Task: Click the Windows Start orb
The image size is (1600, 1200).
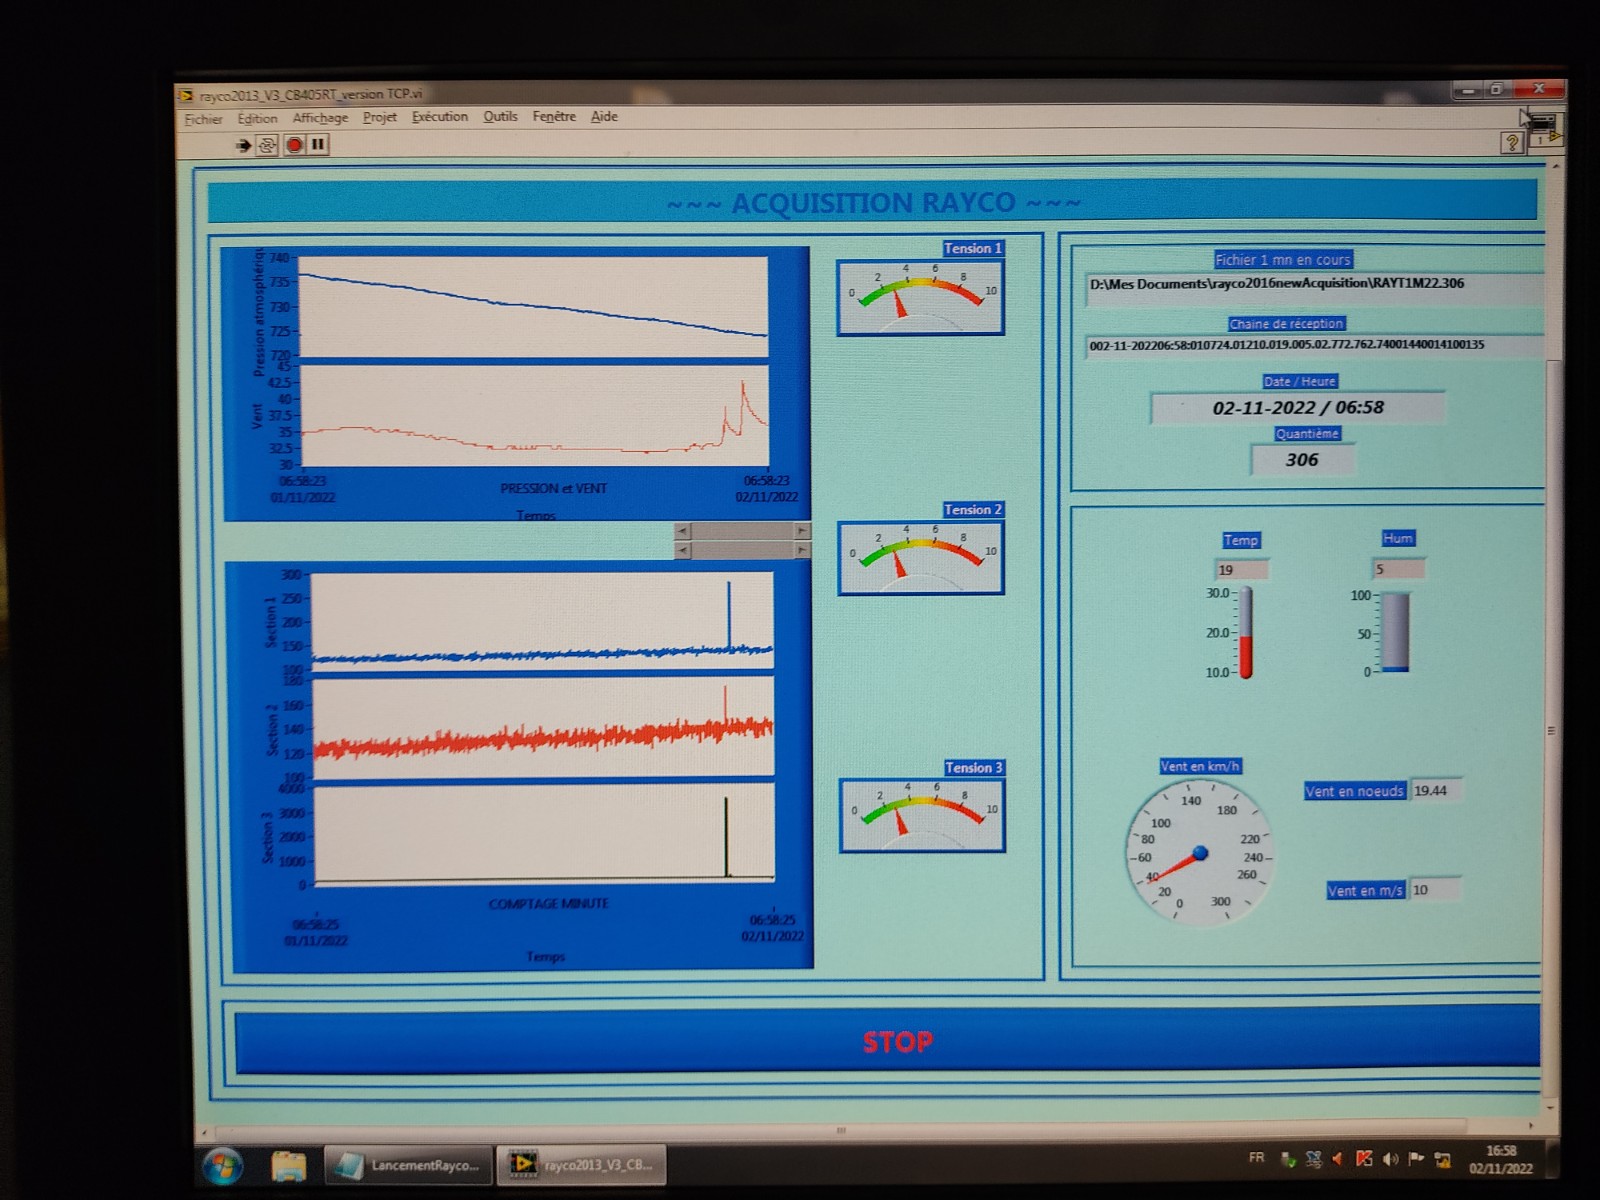Action: [222, 1165]
